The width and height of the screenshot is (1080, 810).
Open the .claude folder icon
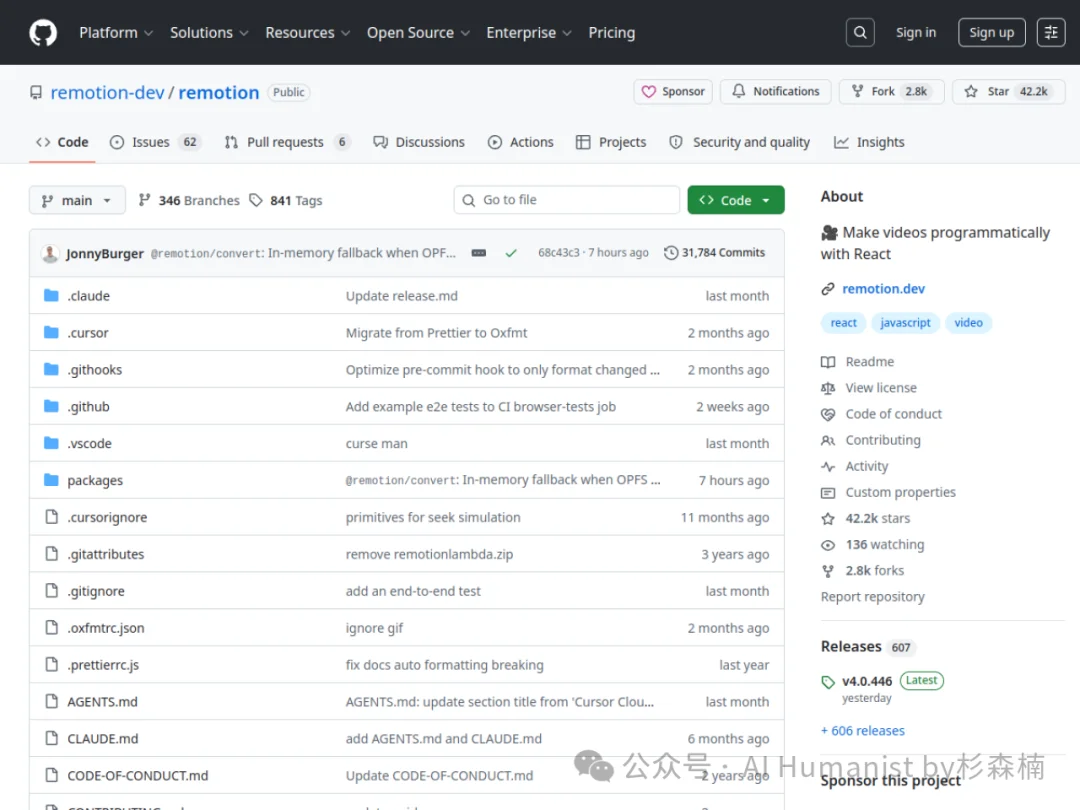point(52,296)
